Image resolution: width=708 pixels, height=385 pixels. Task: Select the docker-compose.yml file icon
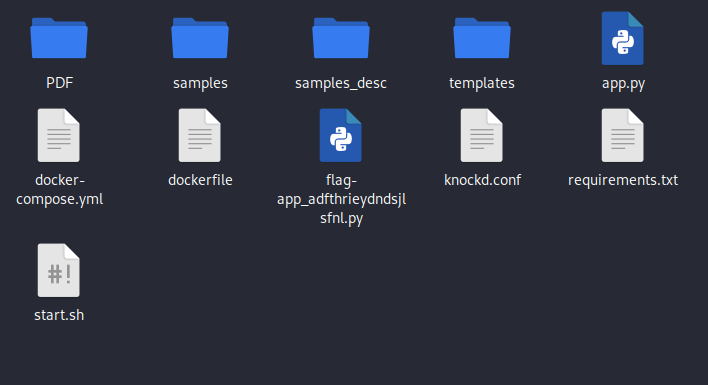click(x=59, y=135)
